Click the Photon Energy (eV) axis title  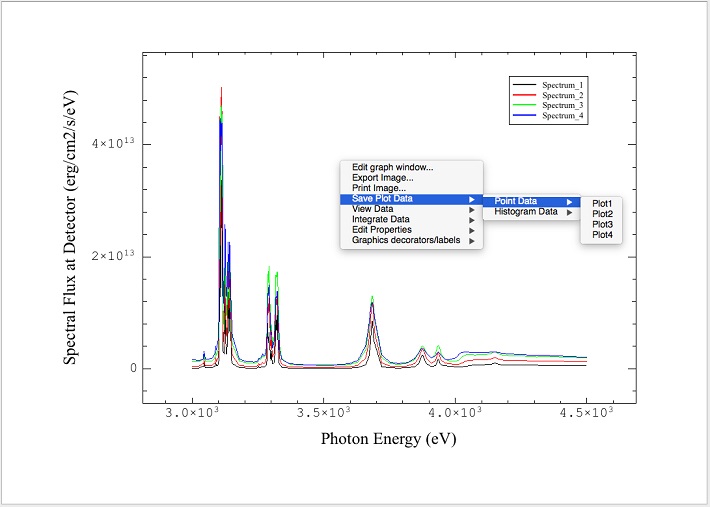click(x=389, y=439)
